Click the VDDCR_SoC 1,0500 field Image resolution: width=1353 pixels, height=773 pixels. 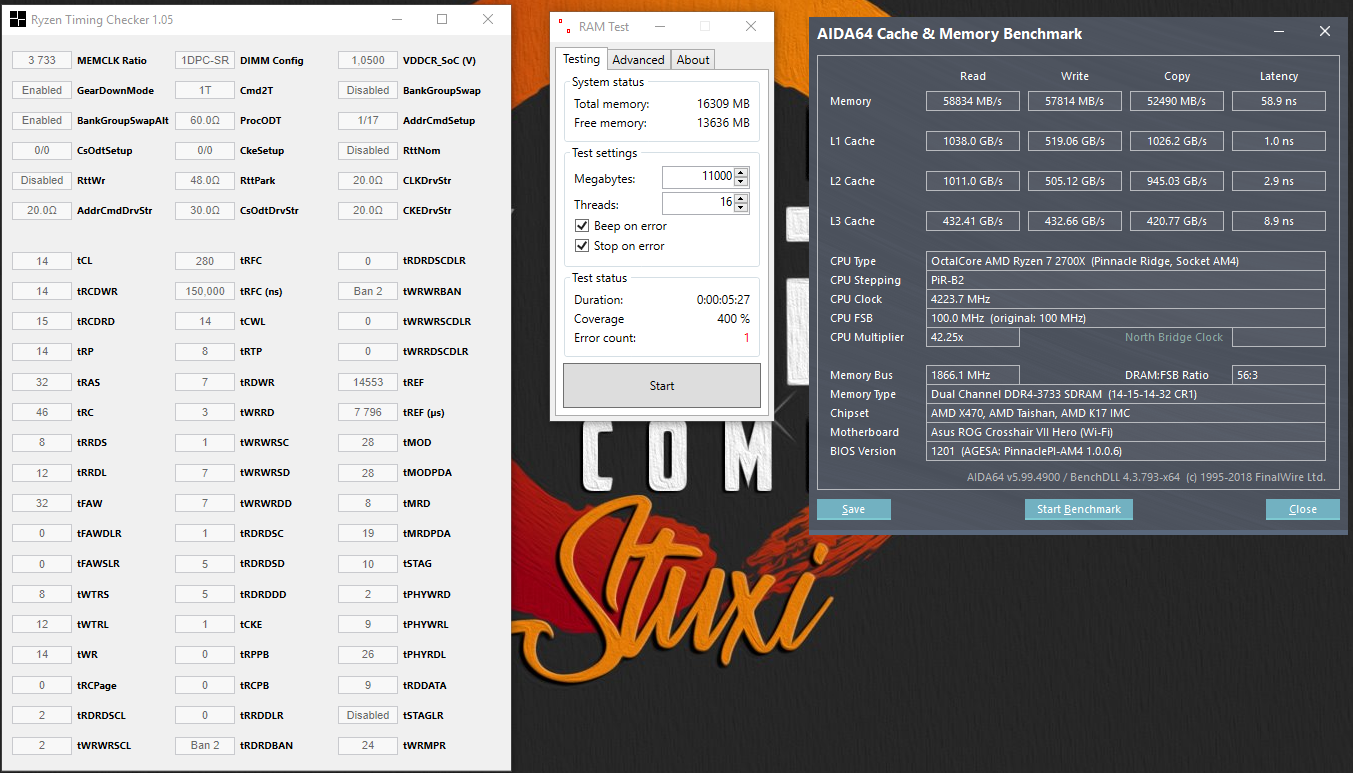[x=368, y=60]
